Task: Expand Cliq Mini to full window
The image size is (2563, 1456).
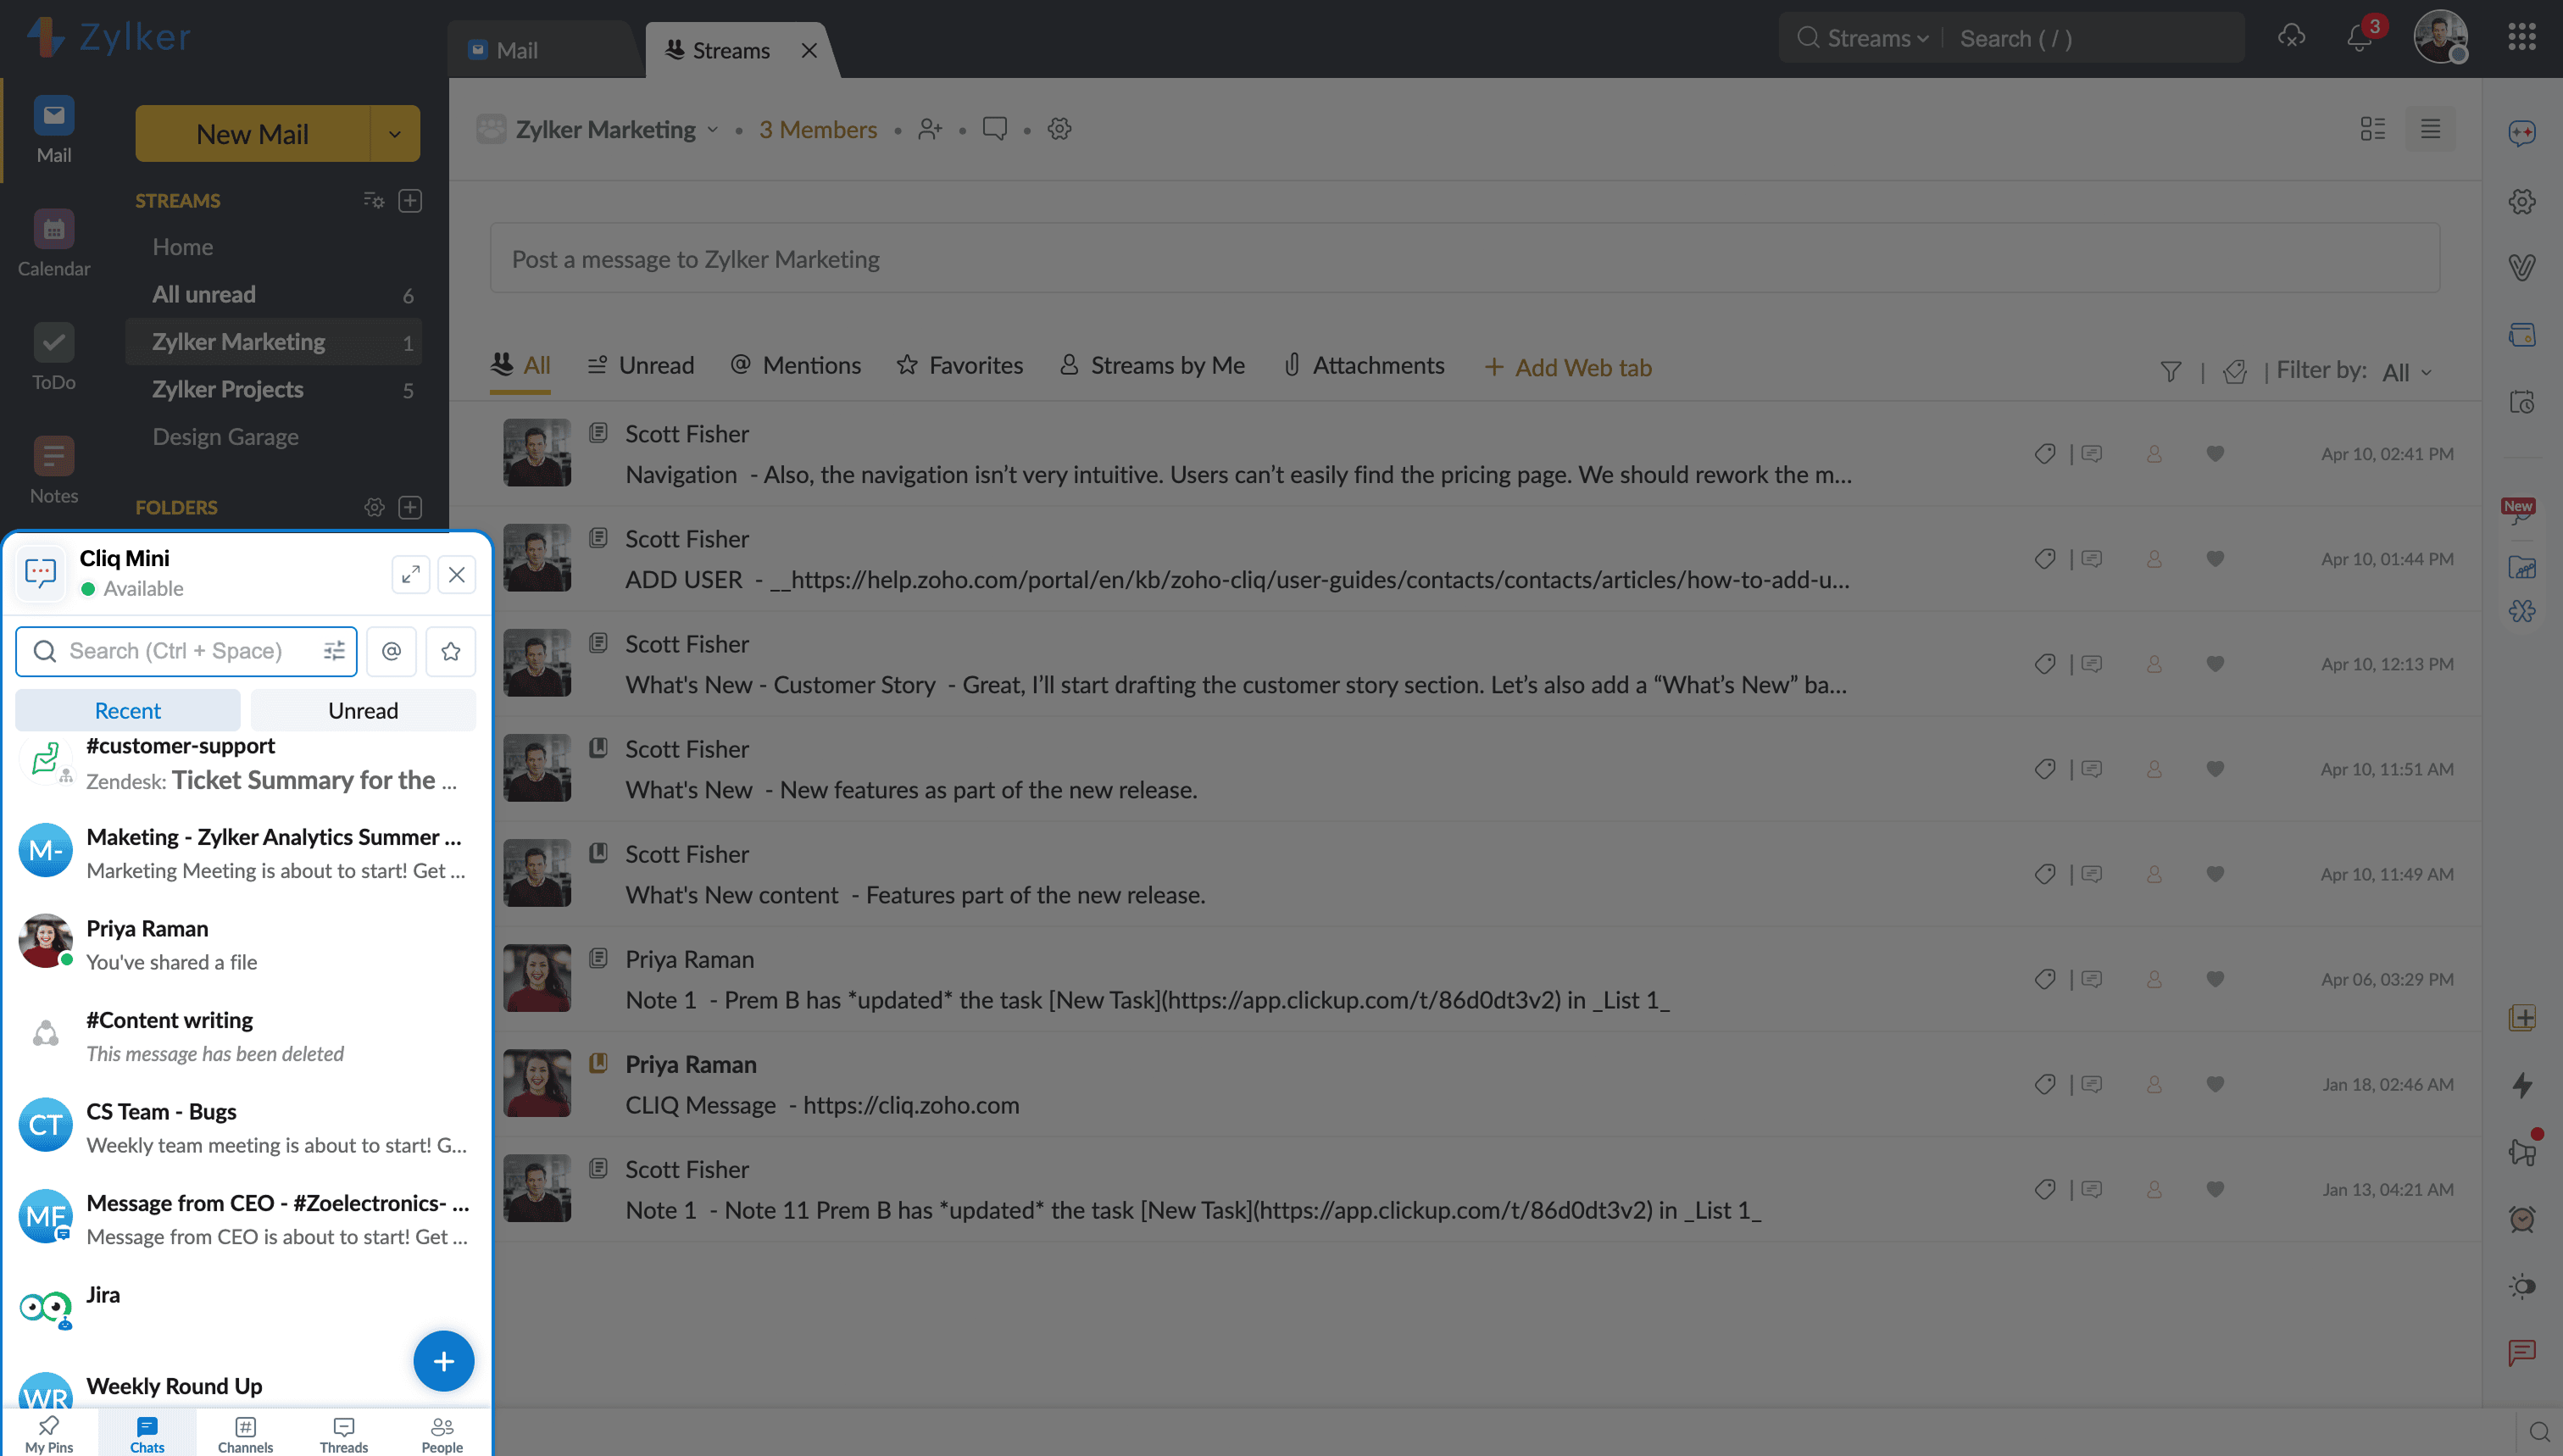Action: (410, 574)
